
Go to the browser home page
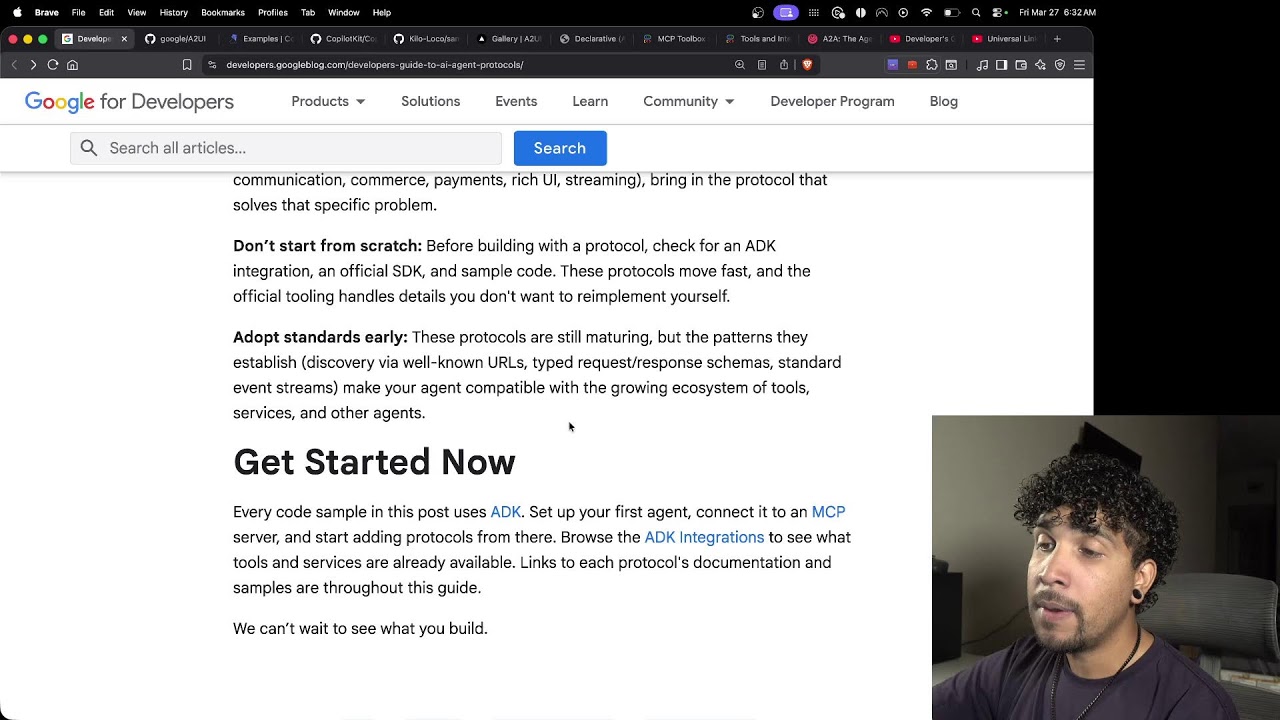click(72, 65)
